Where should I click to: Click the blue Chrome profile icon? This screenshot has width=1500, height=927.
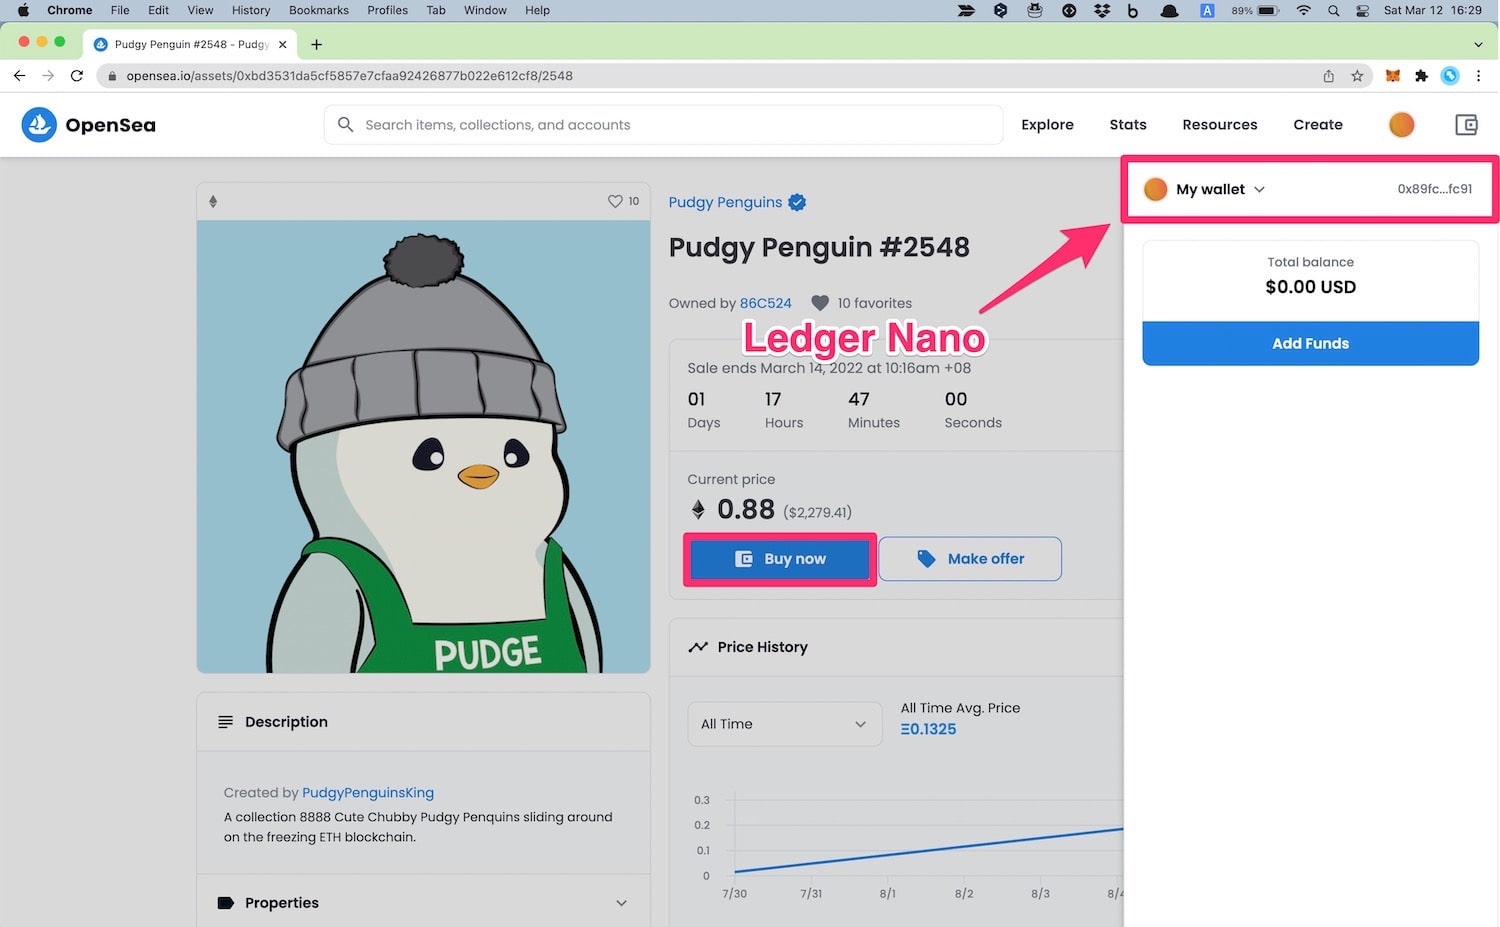coord(1450,76)
